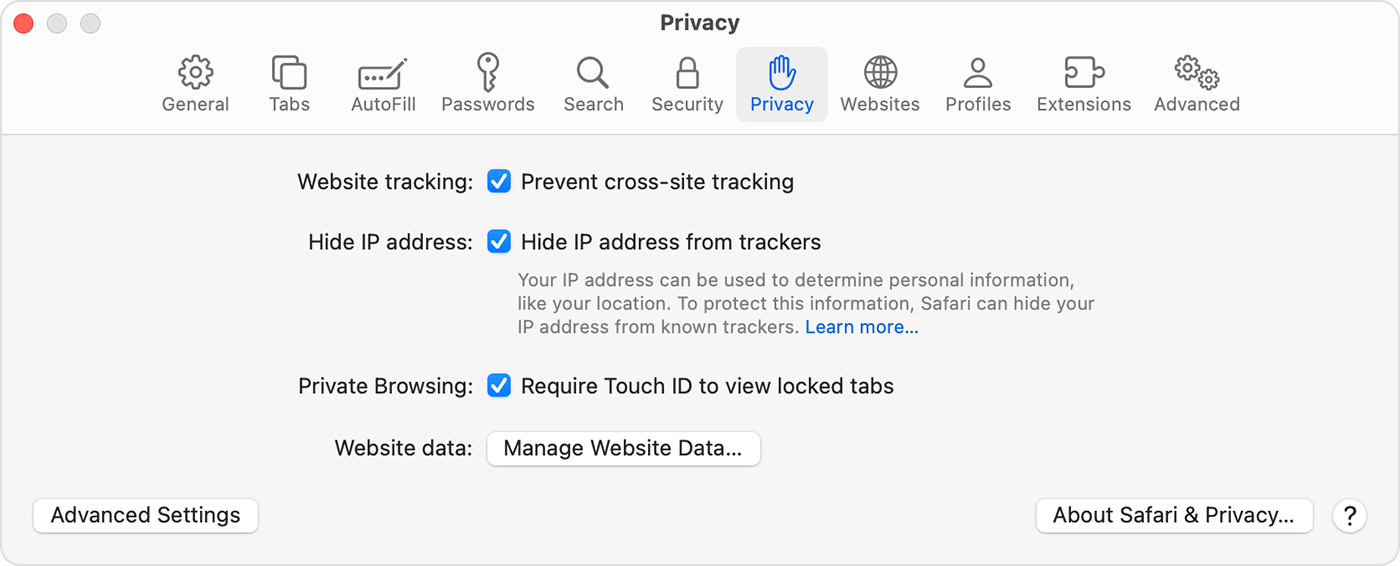The width and height of the screenshot is (1400, 566).
Task: Disable Require Touch ID for locked tabs
Action: 499,386
